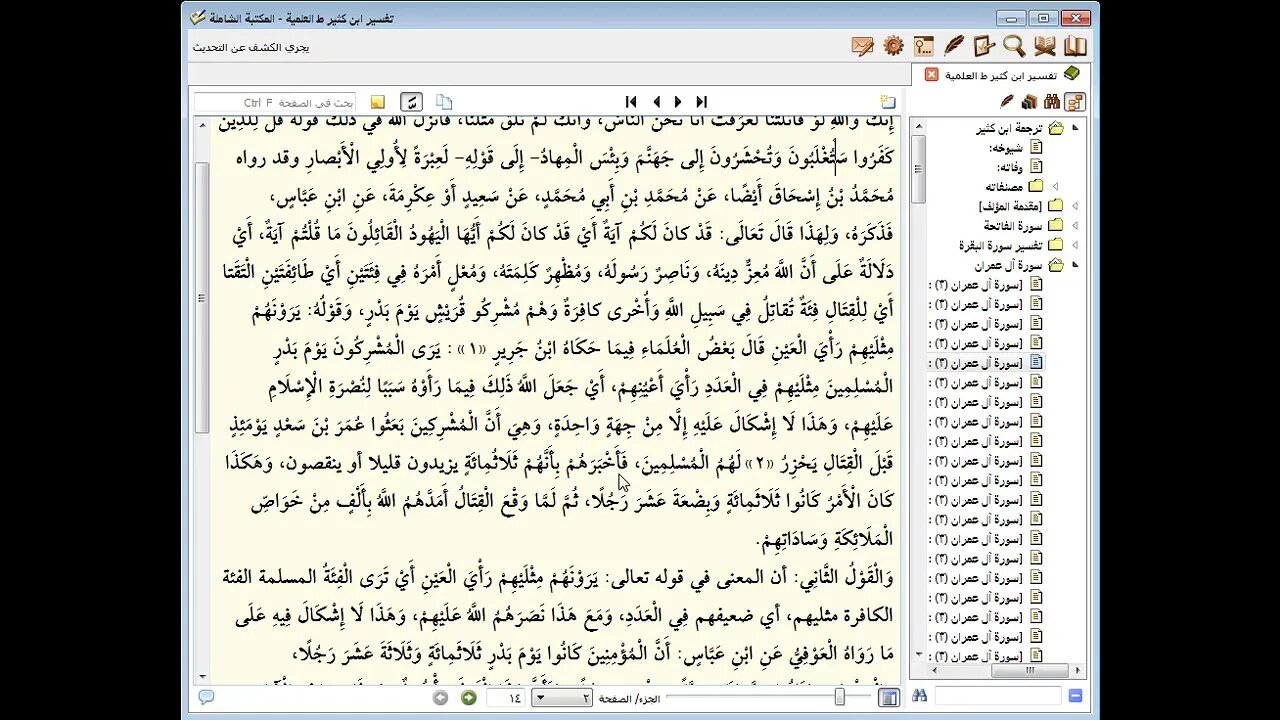Show the tree index view icon in the side panel
The image size is (1280, 720).
(x=1074, y=102)
